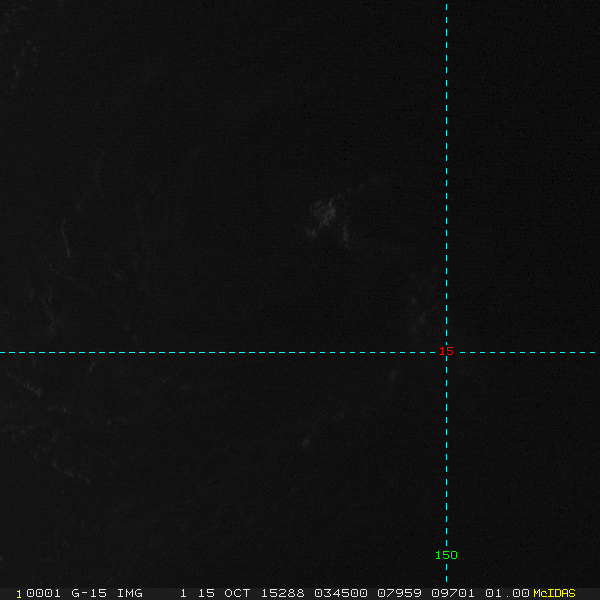Click the red 15 latitude label

[446, 351]
